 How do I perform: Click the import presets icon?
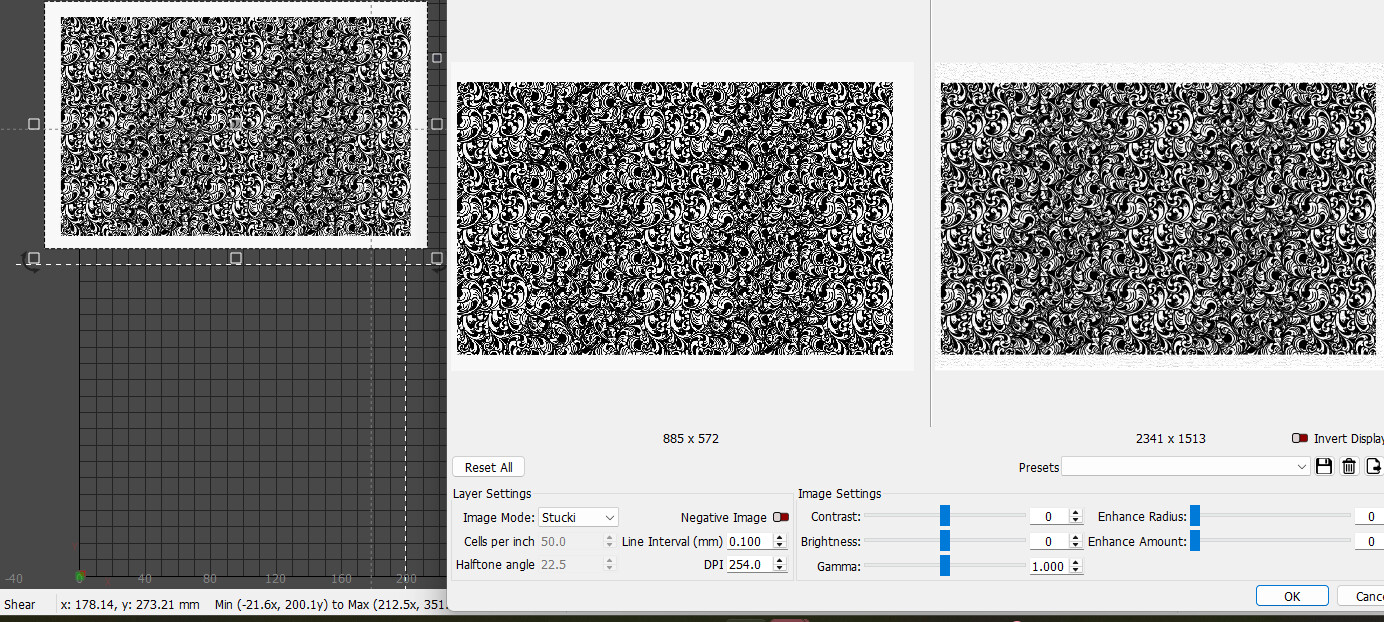(x=1375, y=467)
